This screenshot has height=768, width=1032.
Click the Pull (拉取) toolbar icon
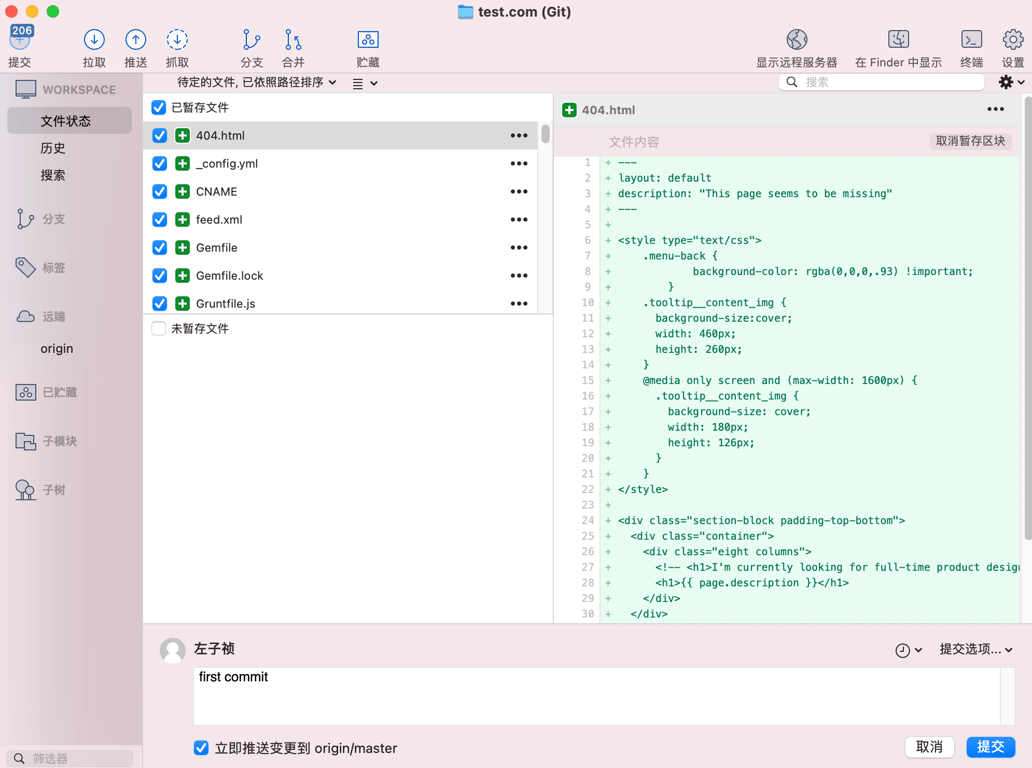click(x=94, y=40)
